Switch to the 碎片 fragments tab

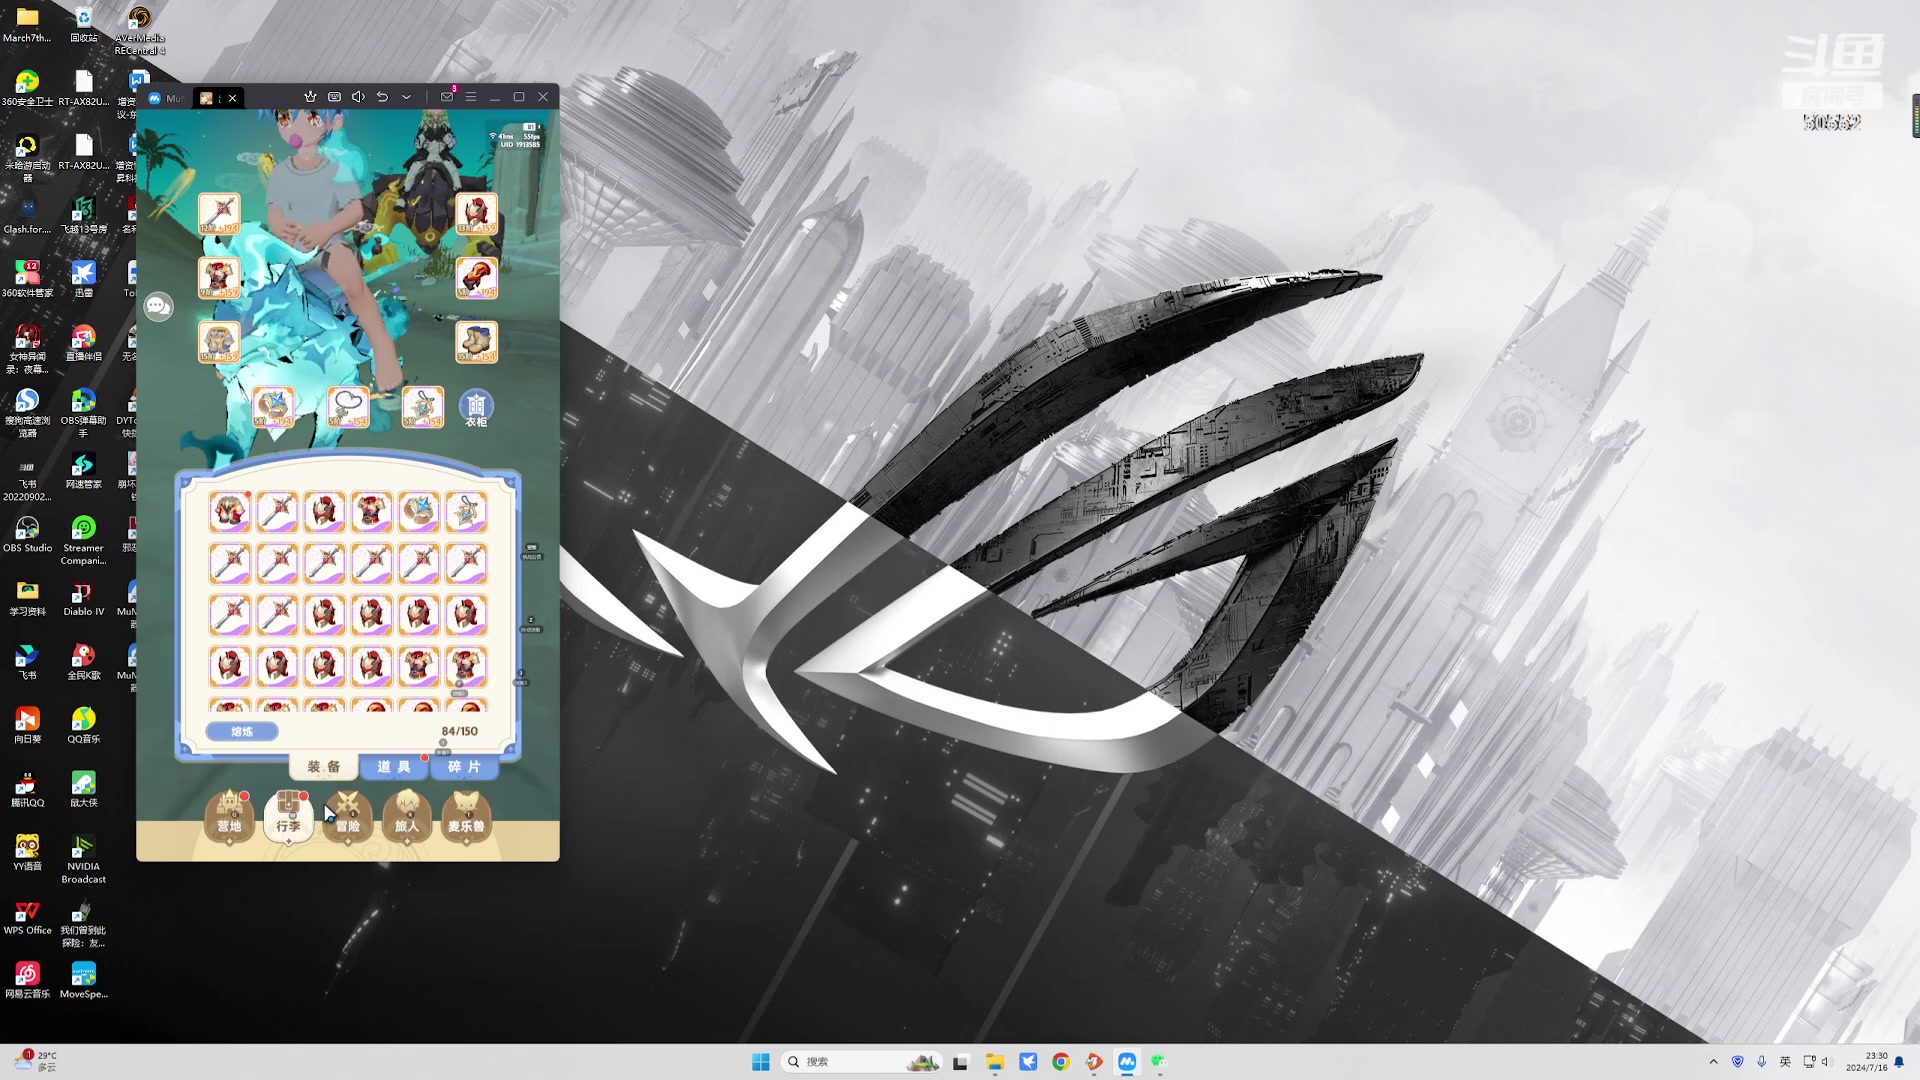464,766
